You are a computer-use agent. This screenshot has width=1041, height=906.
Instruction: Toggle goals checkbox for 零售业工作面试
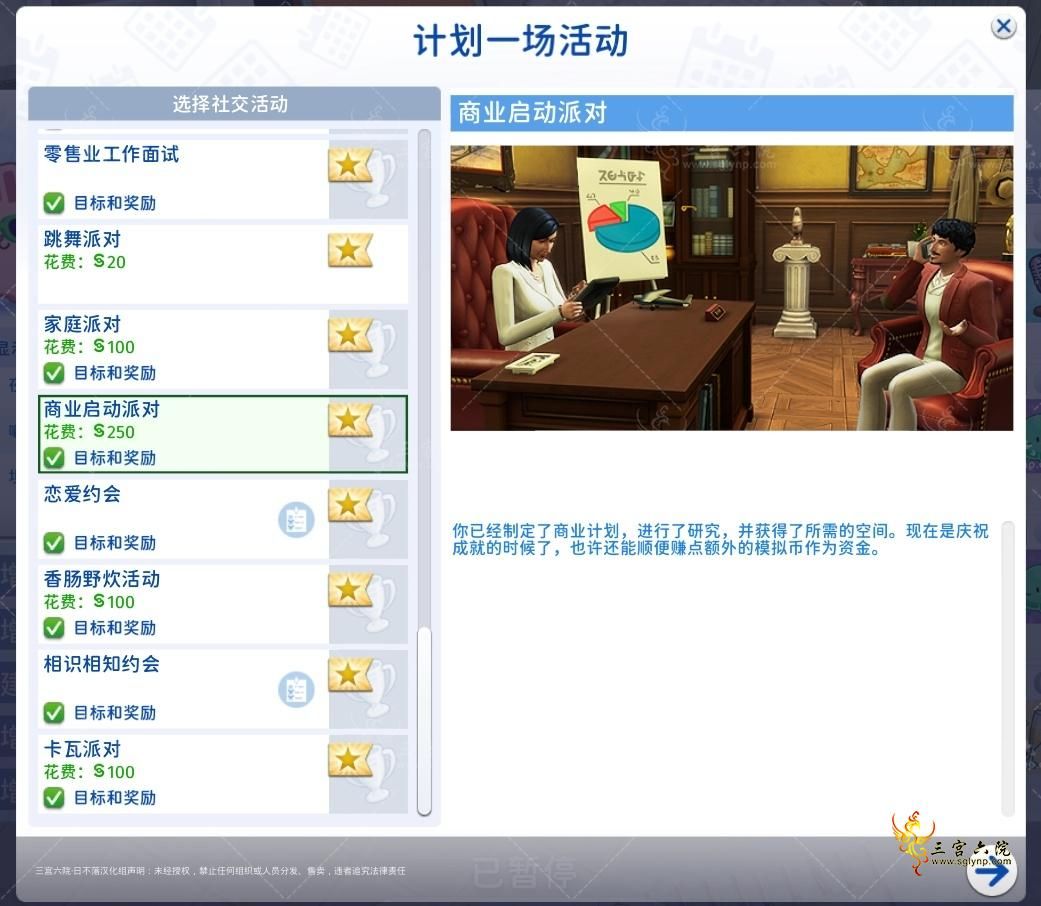(54, 203)
